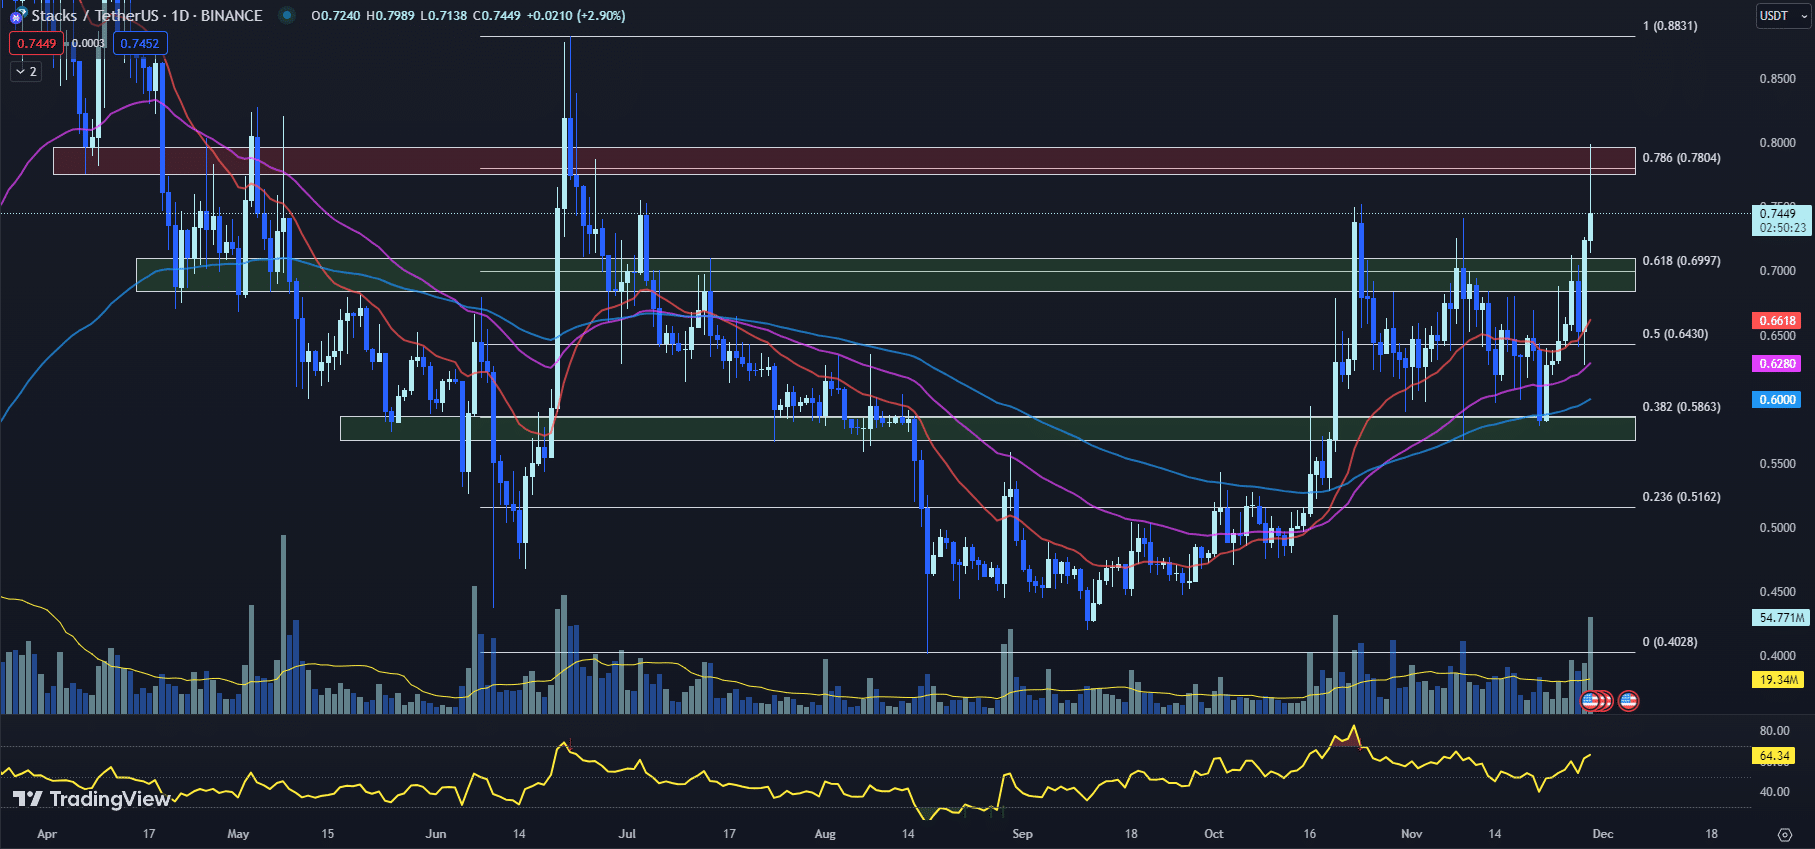Image resolution: width=1815 pixels, height=849 pixels.
Task: Select the 0.618 (0.6997) Fibonacci level label
Action: [1681, 261]
